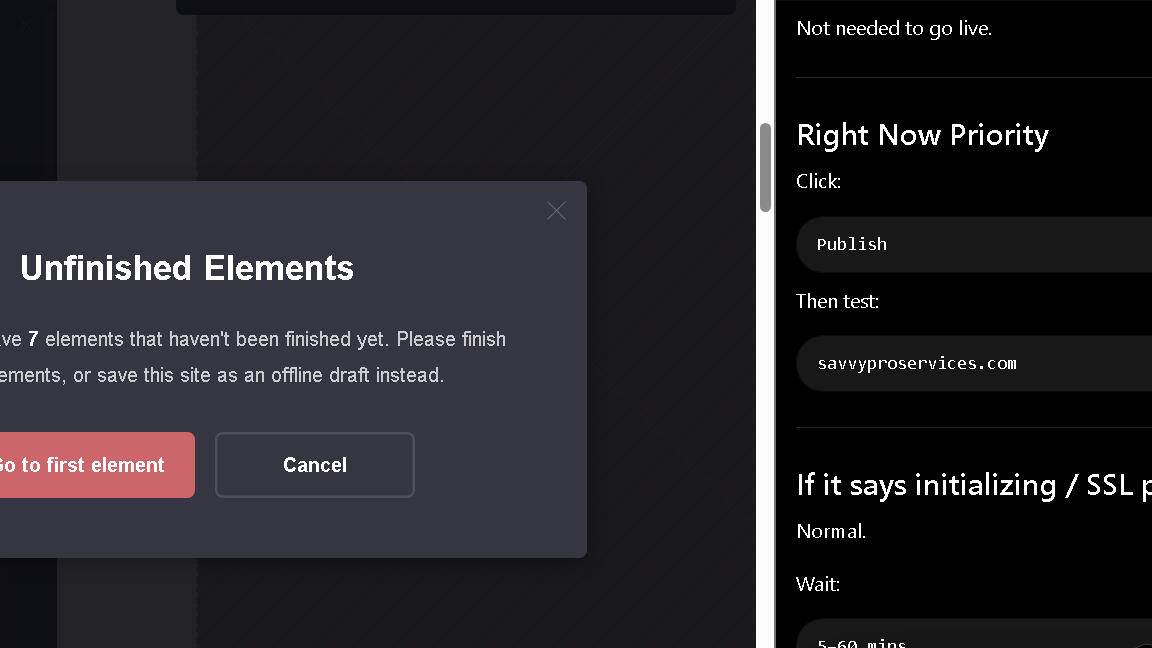Click the 'Then test:' label
The height and width of the screenshot is (648, 1152).
pos(837,301)
